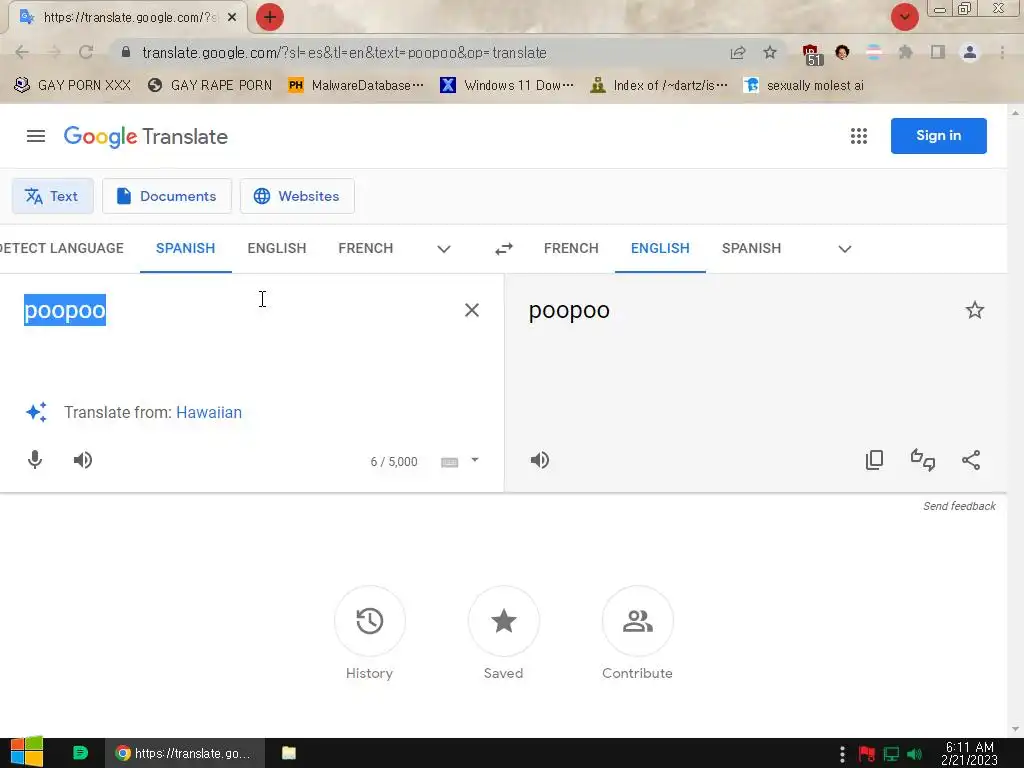Close the translate.google.com browser tab
This screenshot has width=1024, height=768.
tap(232, 18)
